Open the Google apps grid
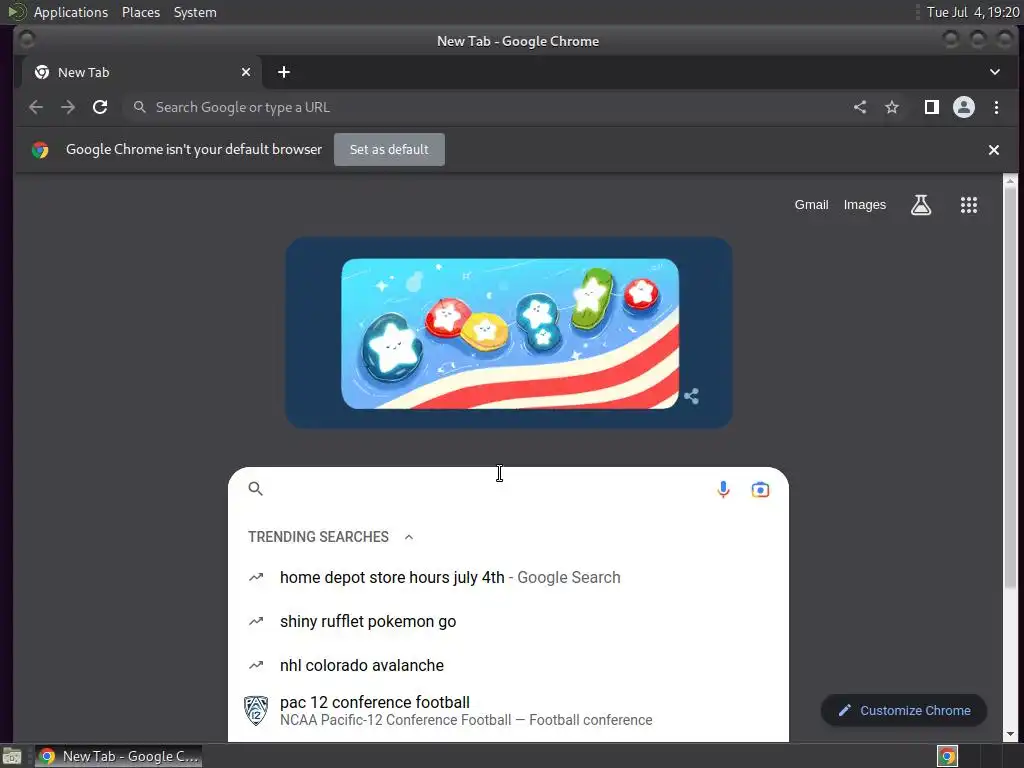 click(969, 205)
